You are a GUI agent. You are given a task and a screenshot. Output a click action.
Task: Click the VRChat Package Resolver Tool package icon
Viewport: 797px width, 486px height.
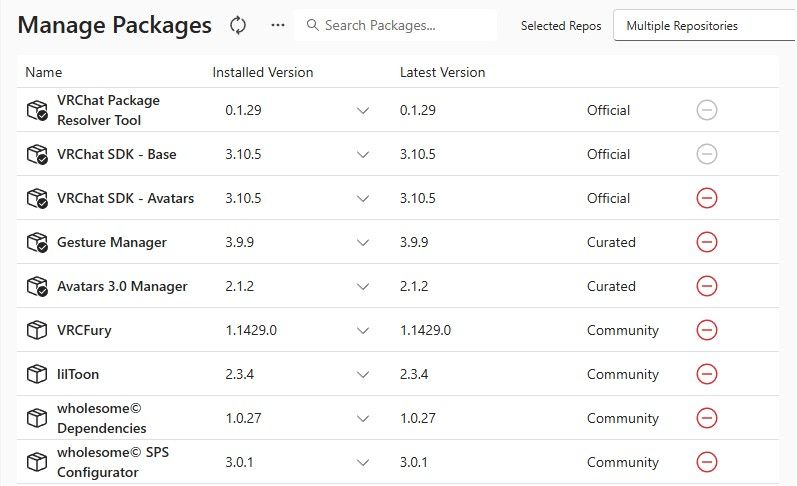pos(37,110)
